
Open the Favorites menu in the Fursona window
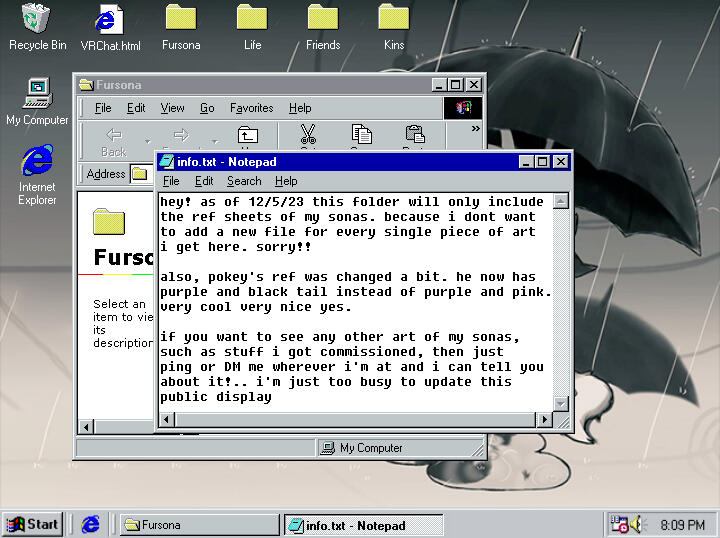(251, 108)
